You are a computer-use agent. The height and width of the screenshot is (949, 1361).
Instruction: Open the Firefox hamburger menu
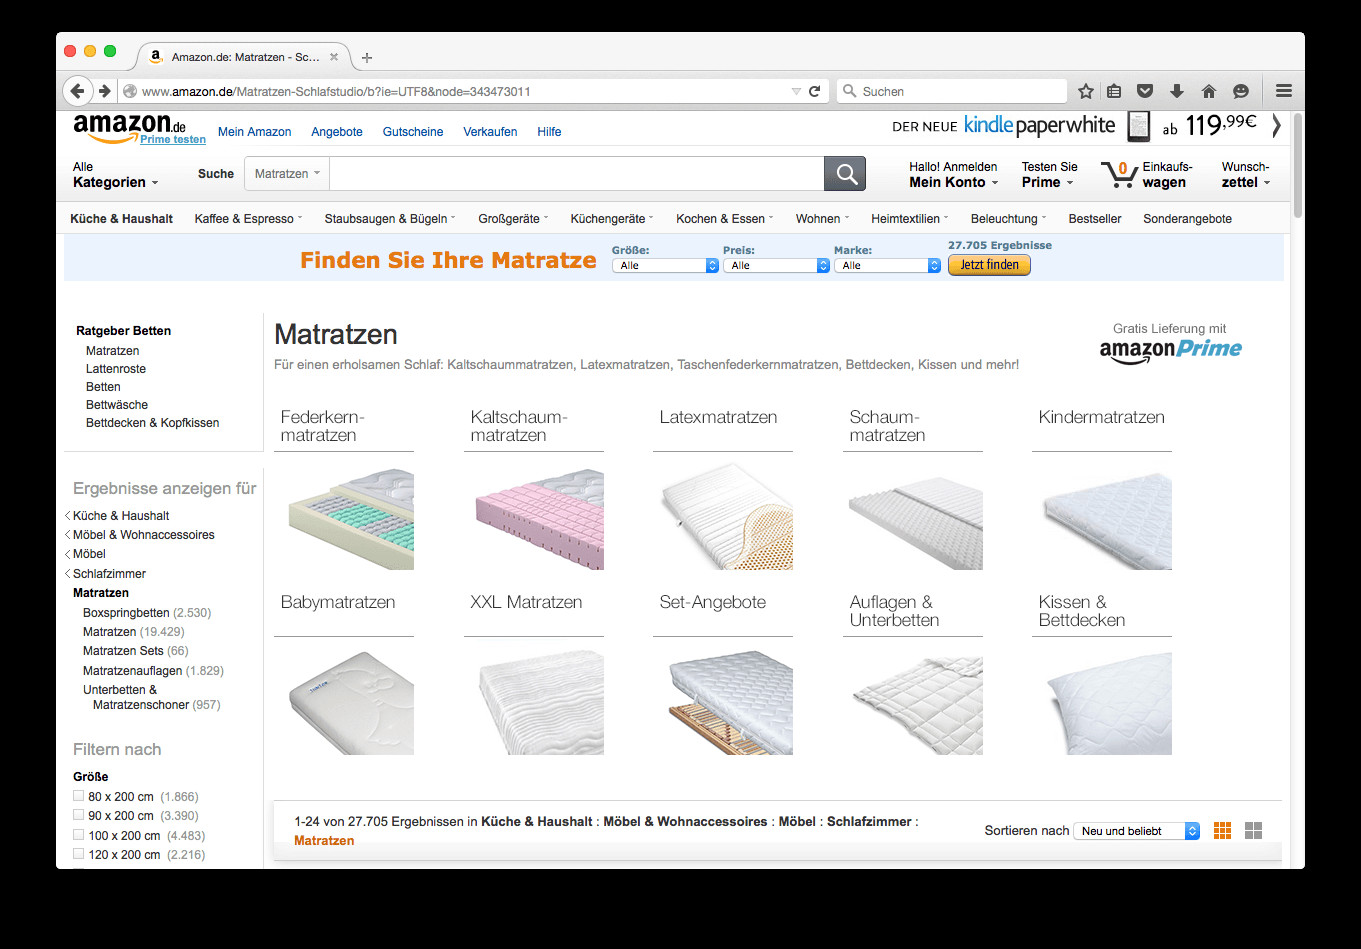click(1284, 91)
